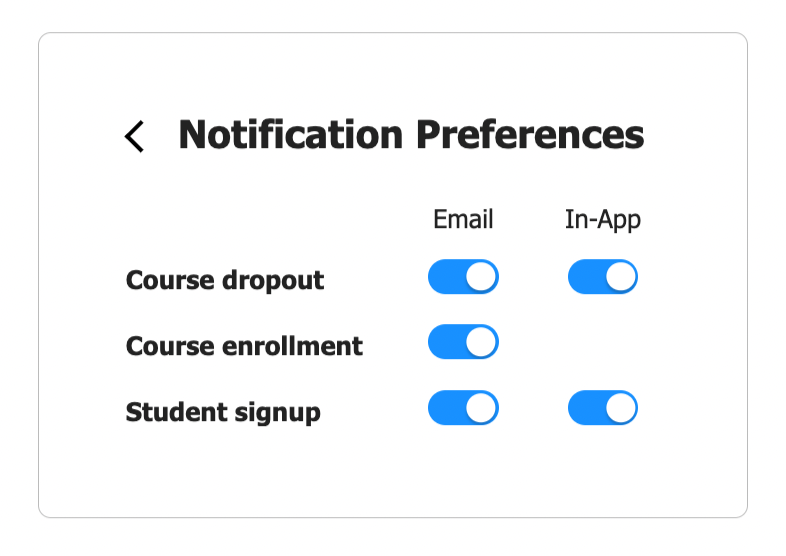This screenshot has width=786, height=556.
Task: Click white knob of Course enrollment Email switch
Action: (x=481, y=342)
